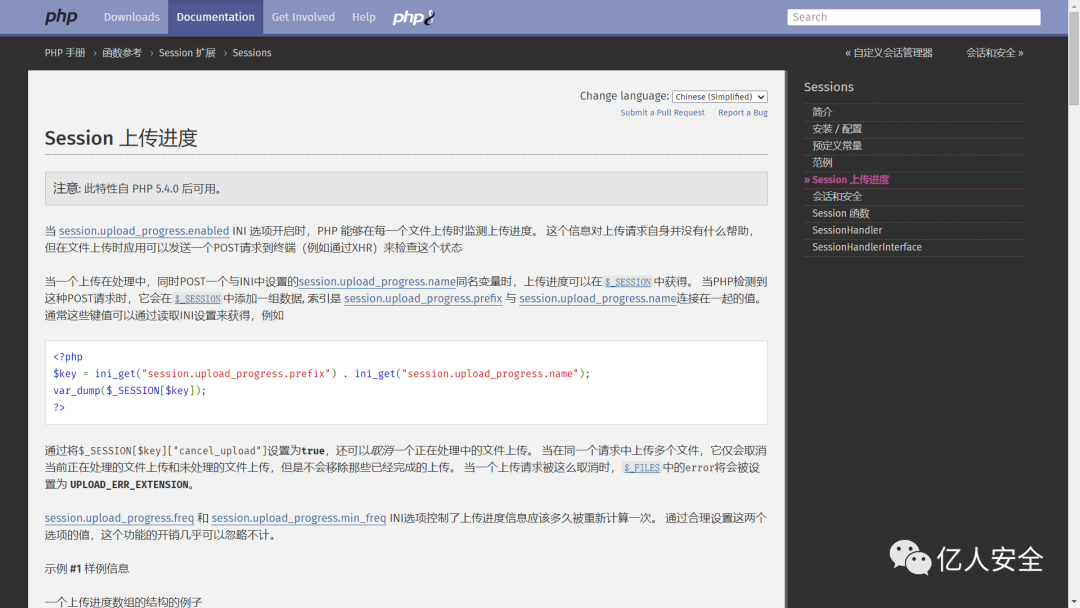Click the UPLOAD_ERR_EXTENSION constant text
This screenshot has height=608, width=1080.
(x=129, y=485)
